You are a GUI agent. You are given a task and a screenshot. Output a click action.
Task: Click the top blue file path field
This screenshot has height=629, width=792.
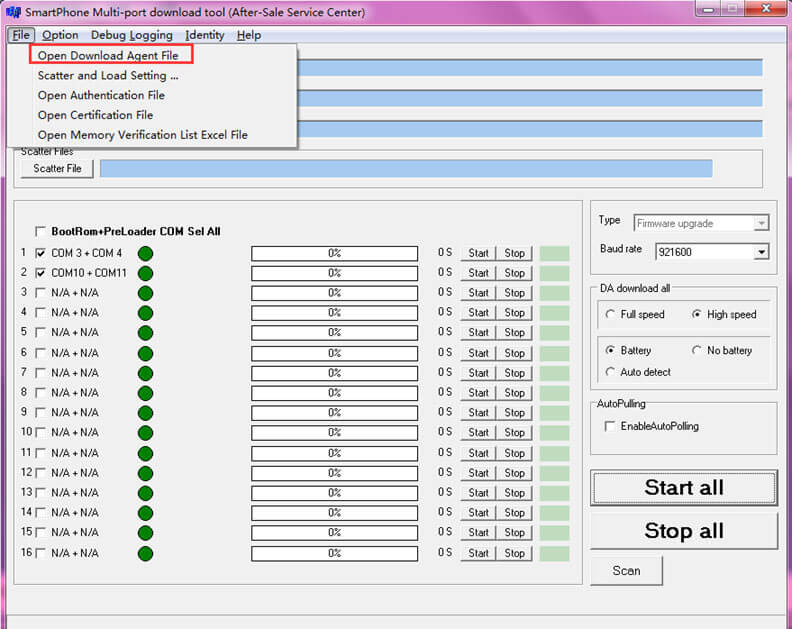click(x=530, y=68)
